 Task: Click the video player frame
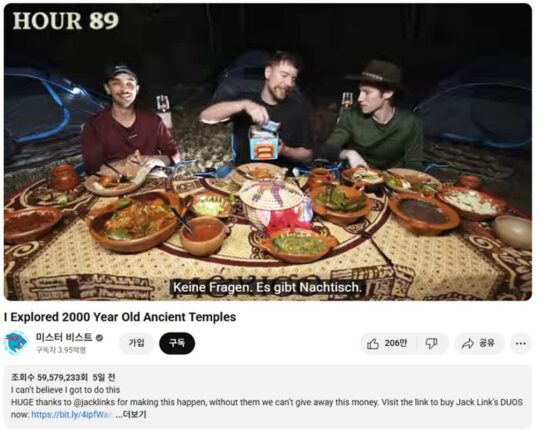click(268, 152)
